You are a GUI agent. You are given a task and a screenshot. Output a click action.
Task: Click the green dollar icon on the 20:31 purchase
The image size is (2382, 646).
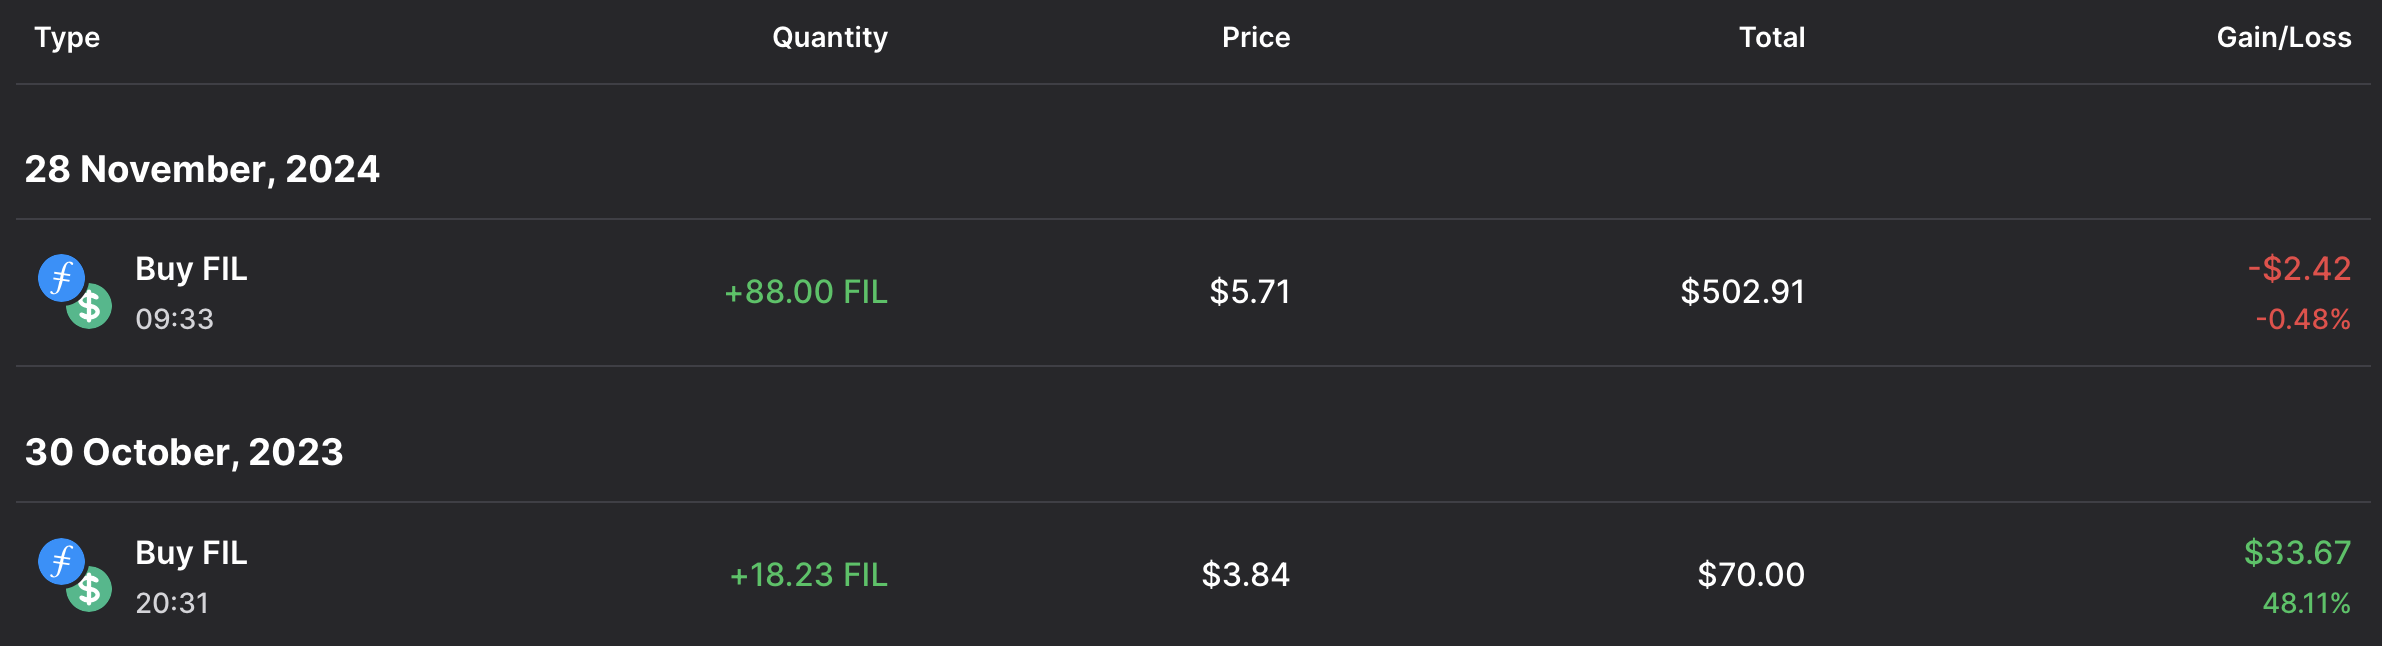tap(92, 590)
